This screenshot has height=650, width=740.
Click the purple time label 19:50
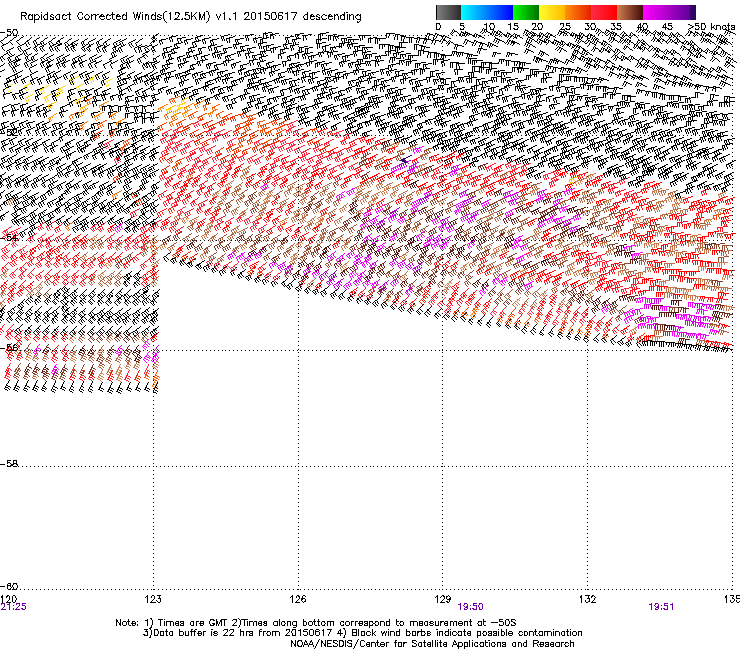(x=471, y=607)
